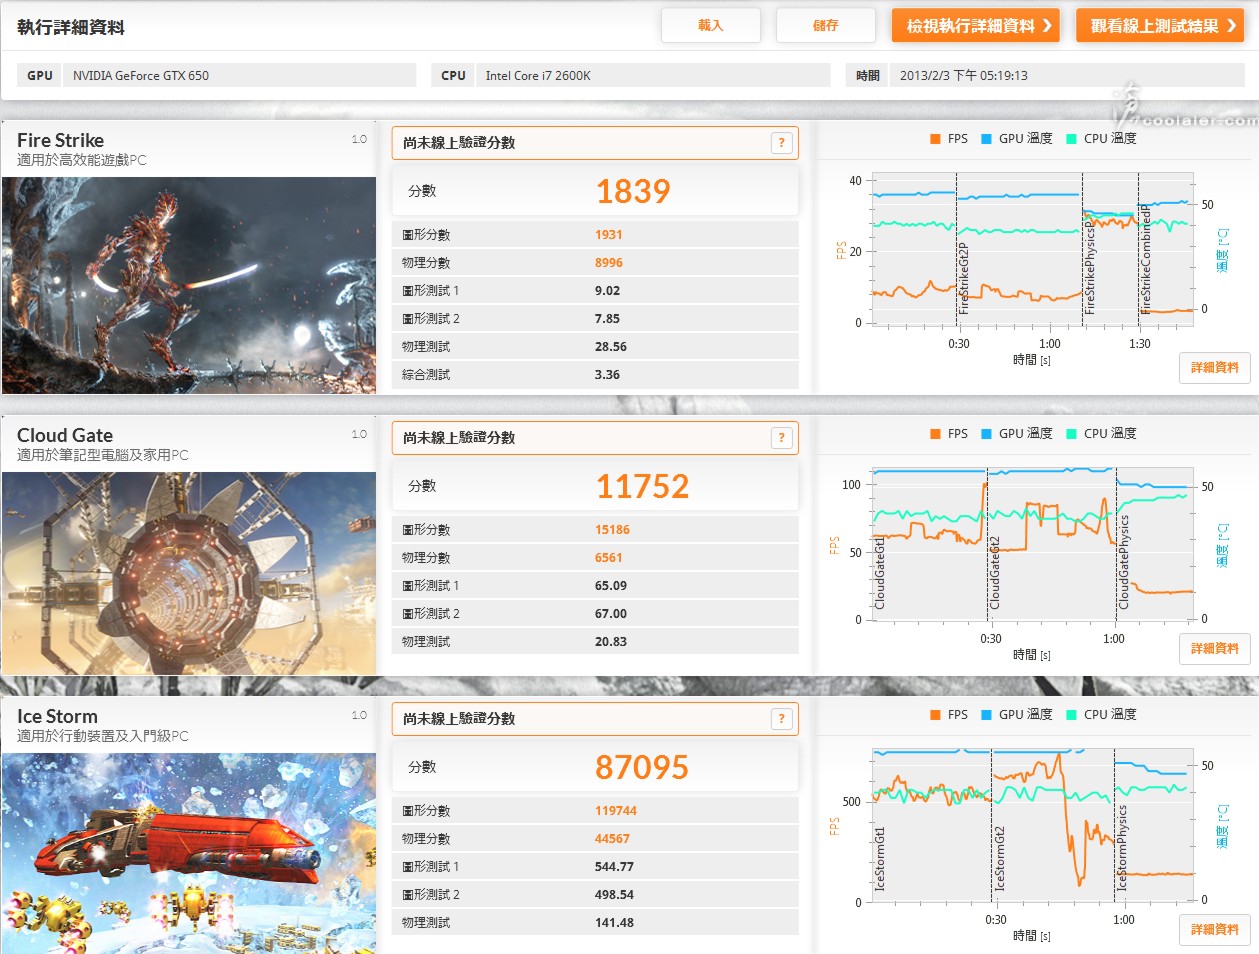The image size is (1259, 954).
Task: Click the Cloud Gate physics score "6561"
Action: 609,558
